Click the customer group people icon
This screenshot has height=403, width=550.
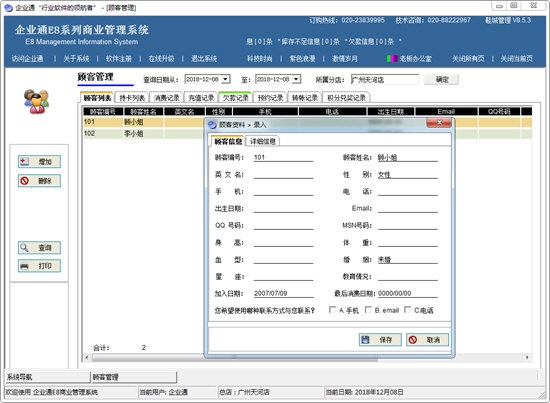coord(36,101)
